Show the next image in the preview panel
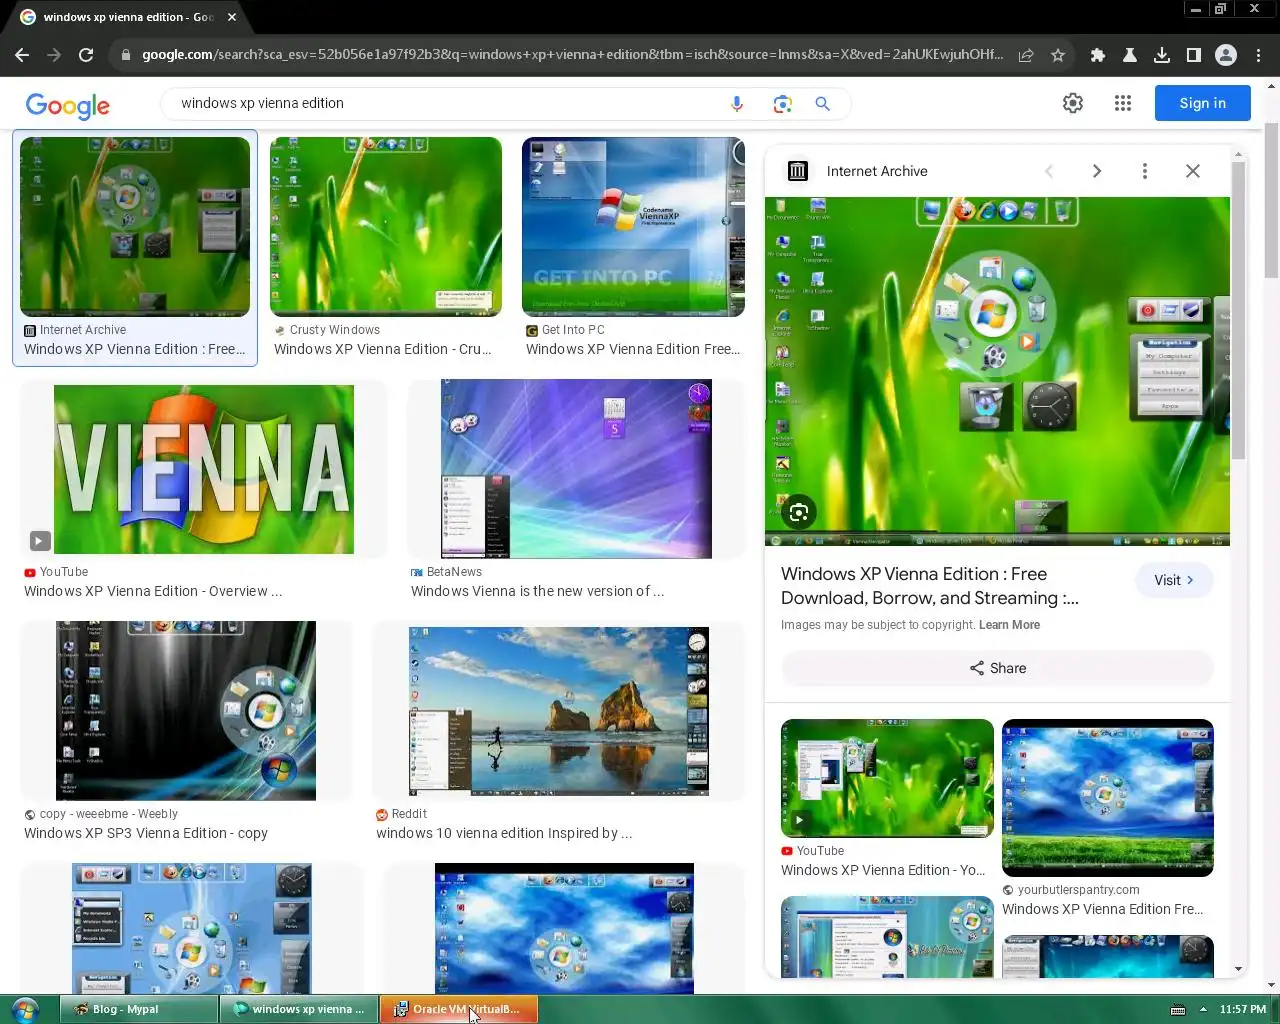 click(x=1097, y=171)
